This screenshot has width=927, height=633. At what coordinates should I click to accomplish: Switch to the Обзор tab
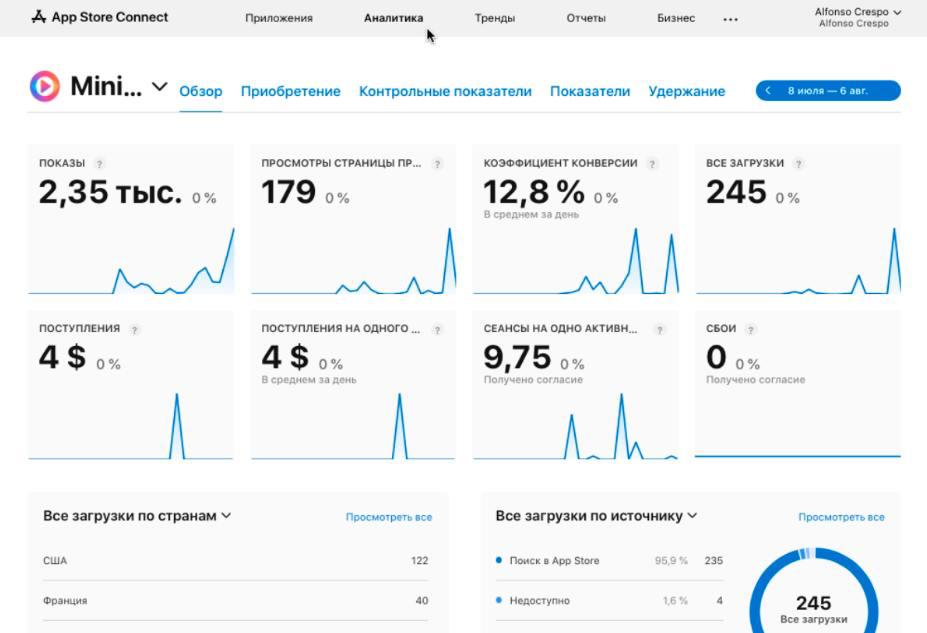pos(200,92)
